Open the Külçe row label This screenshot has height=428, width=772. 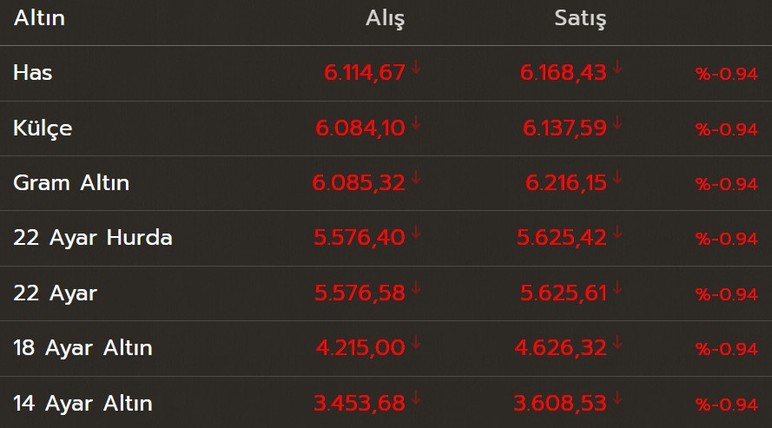pyautogui.click(x=43, y=129)
